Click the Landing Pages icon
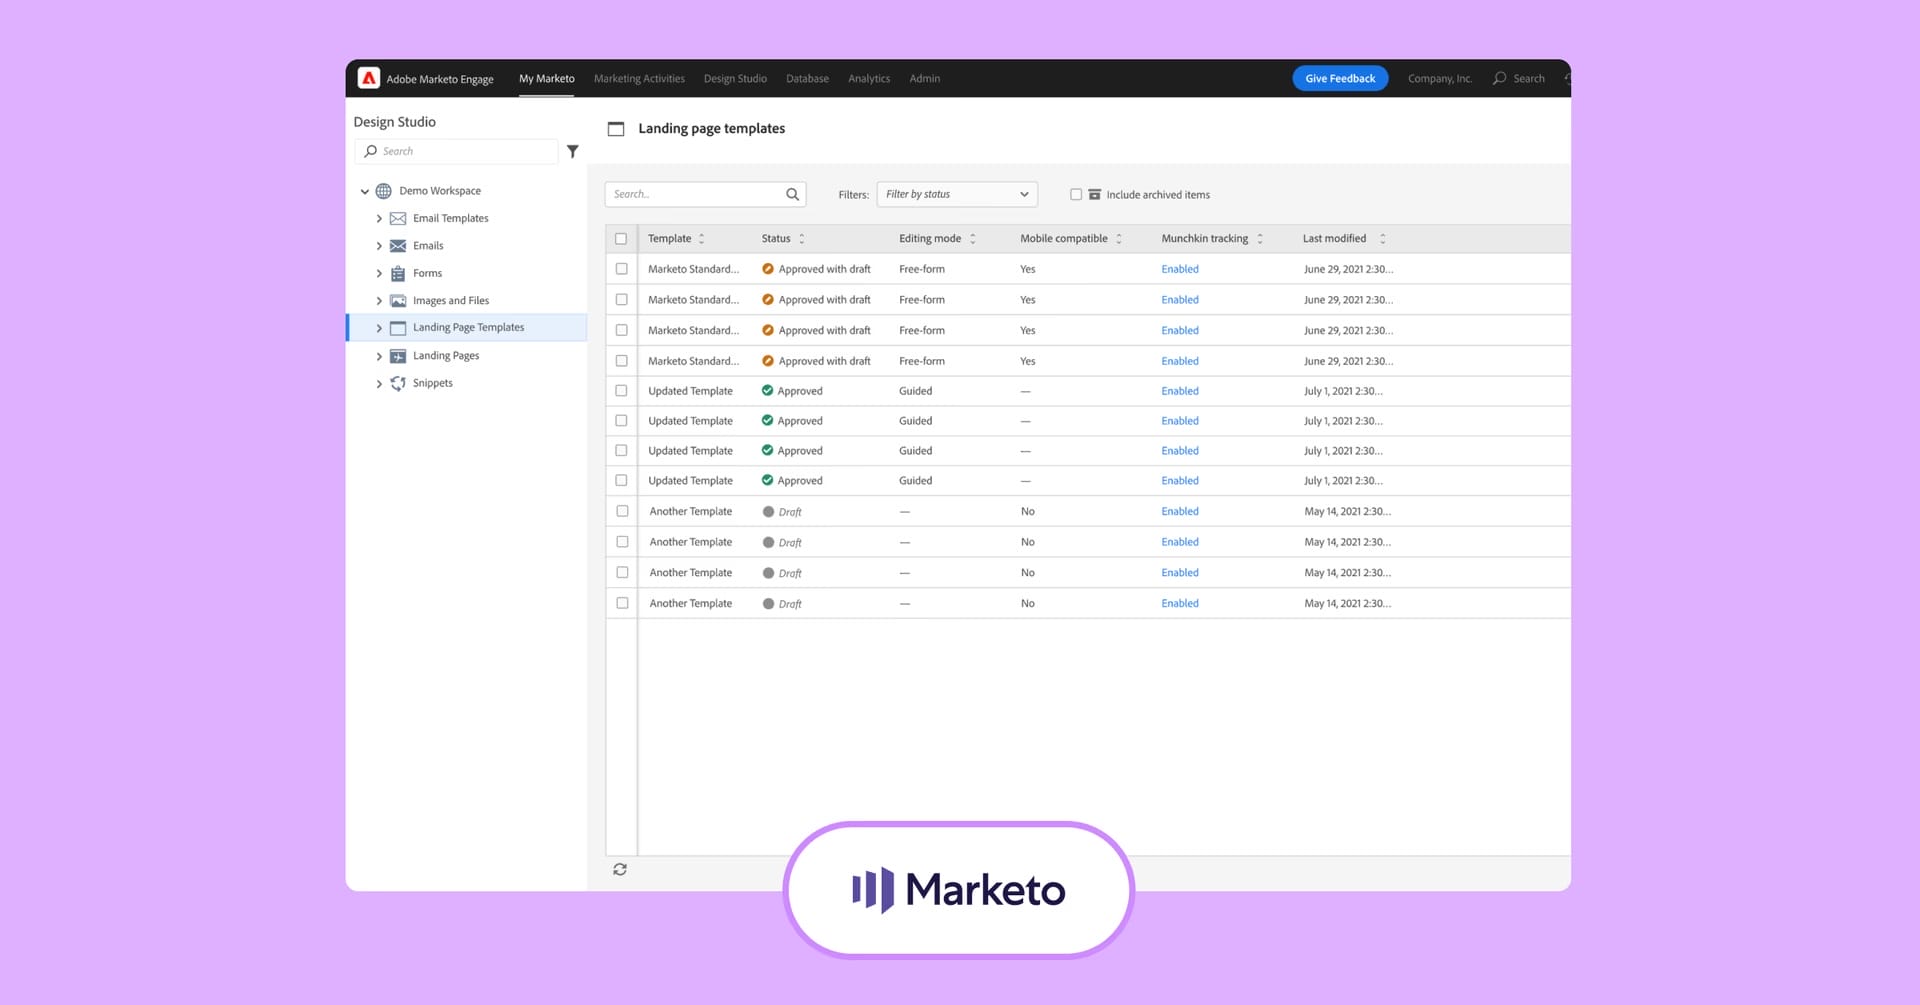The height and width of the screenshot is (1005, 1920). (398, 355)
